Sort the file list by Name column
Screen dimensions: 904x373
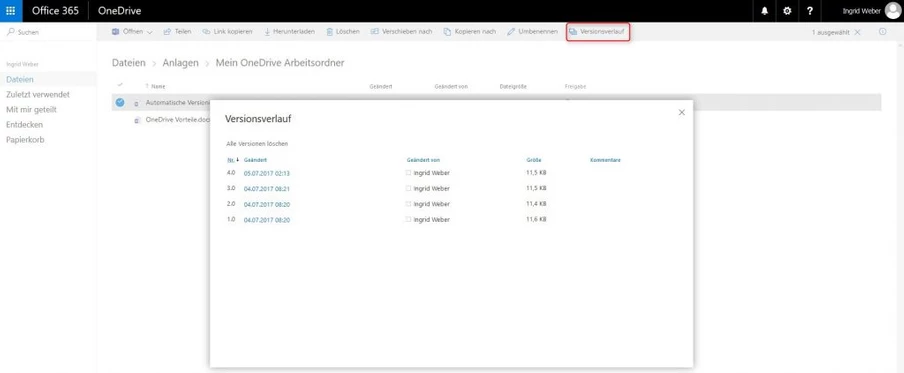click(158, 86)
